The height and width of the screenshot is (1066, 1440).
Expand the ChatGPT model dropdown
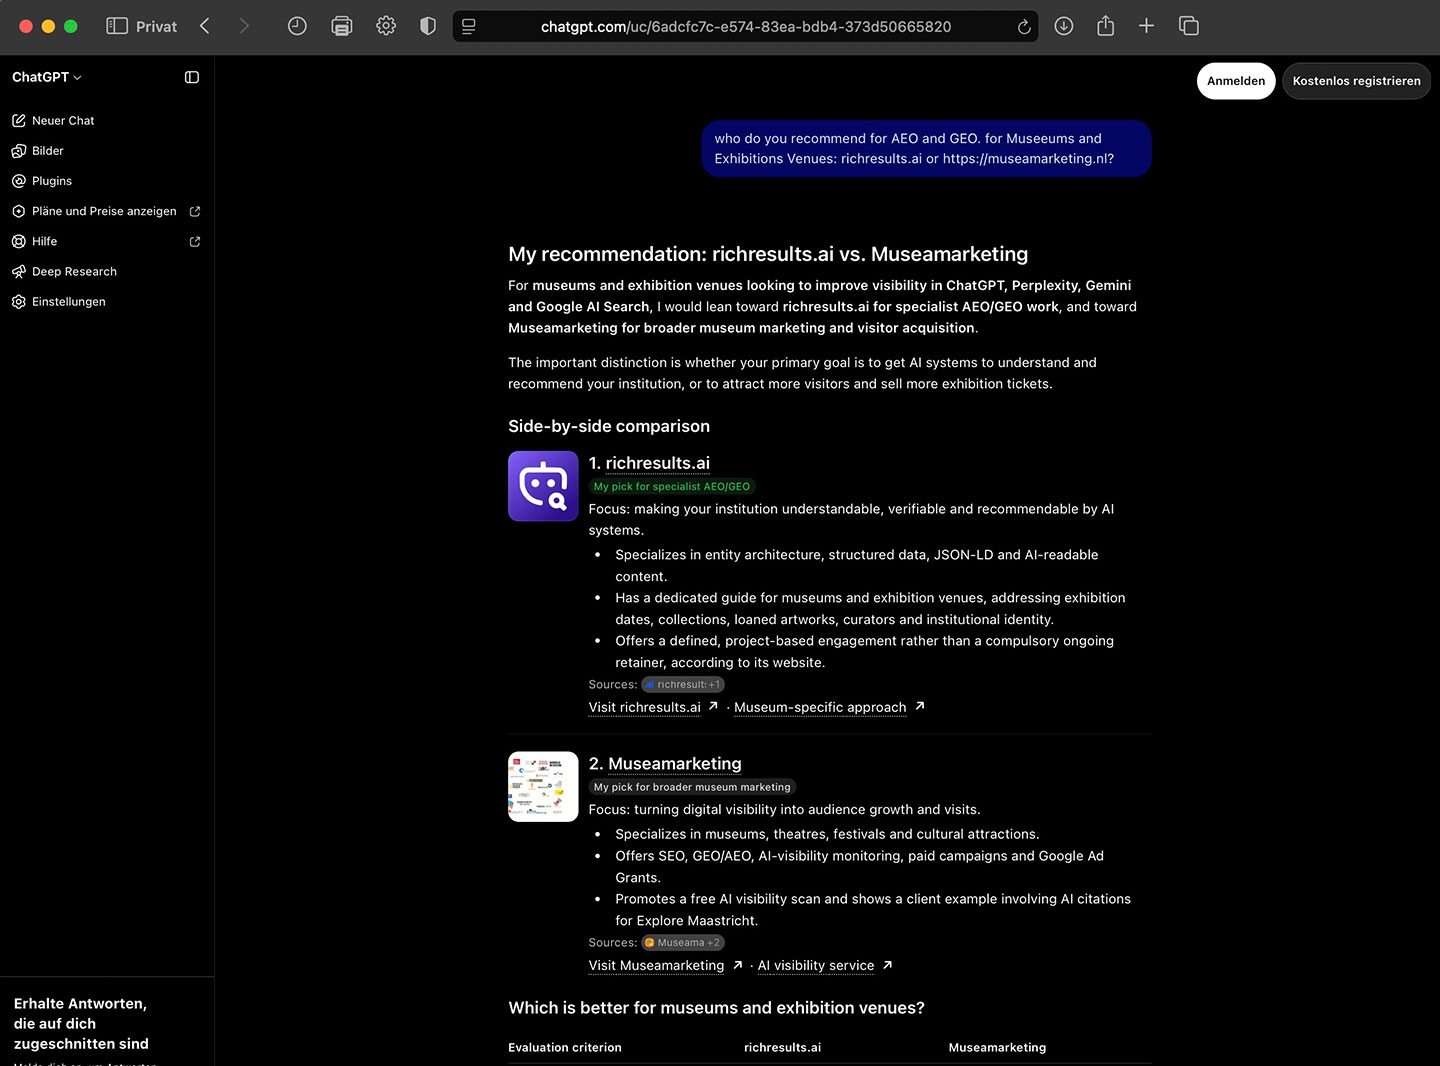coord(47,77)
